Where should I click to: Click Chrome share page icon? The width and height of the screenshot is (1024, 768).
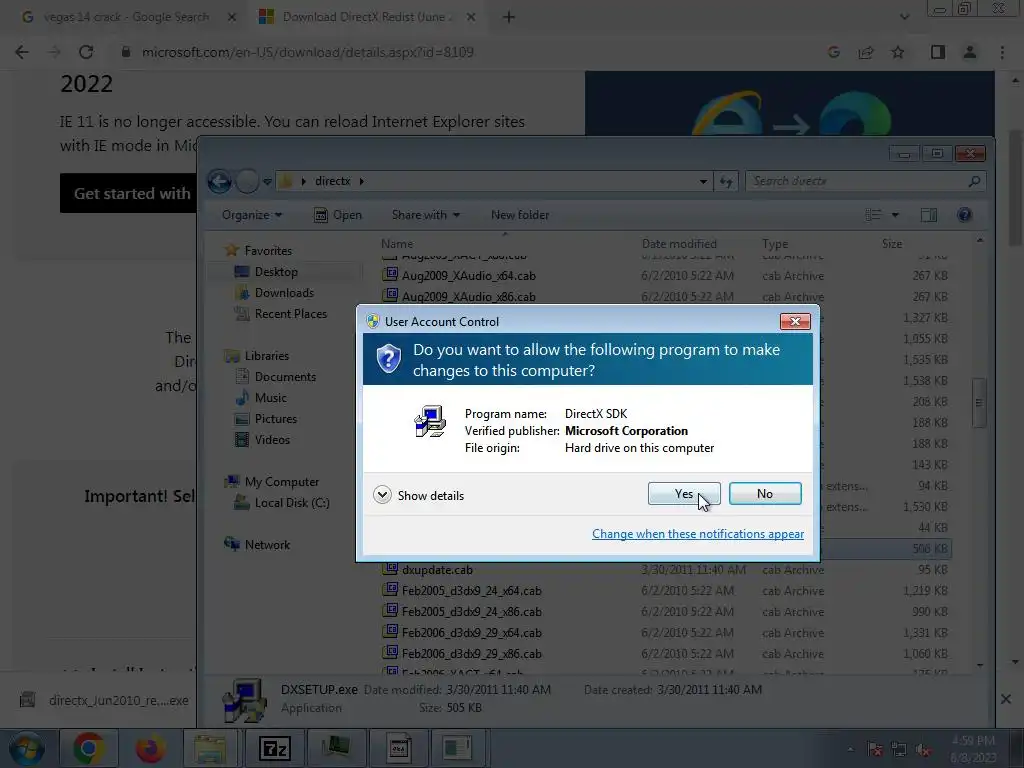click(866, 52)
